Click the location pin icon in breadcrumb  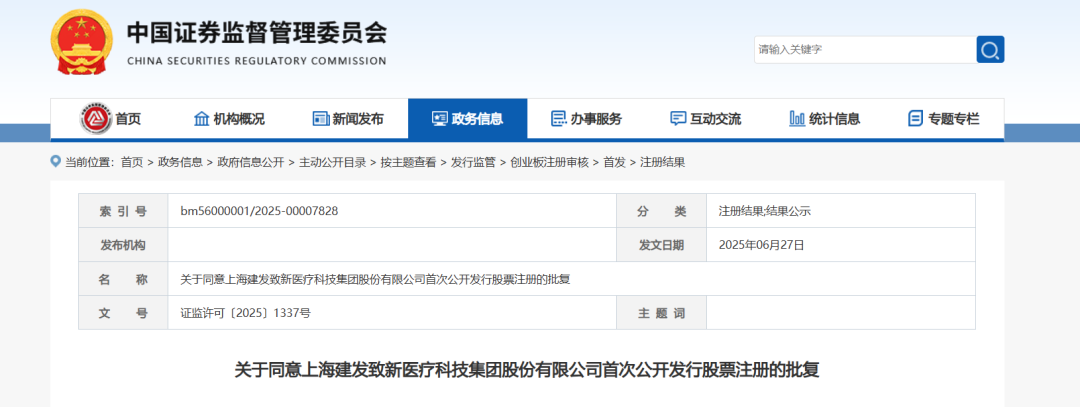pyautogui.click(x=56, y=162)
